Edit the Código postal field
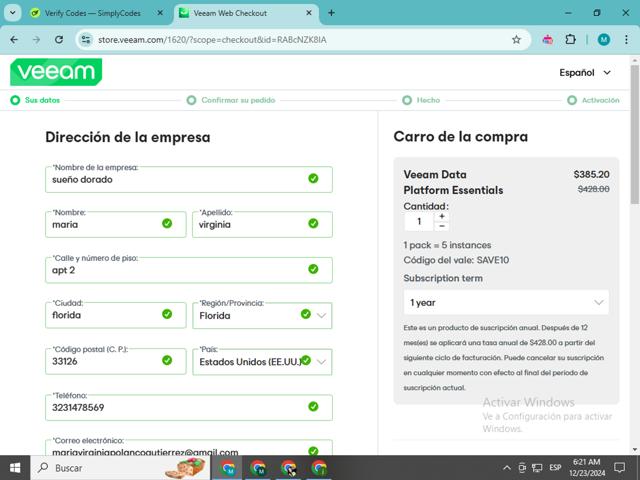The height and width of the screenshot is (480, 640). 116,361
